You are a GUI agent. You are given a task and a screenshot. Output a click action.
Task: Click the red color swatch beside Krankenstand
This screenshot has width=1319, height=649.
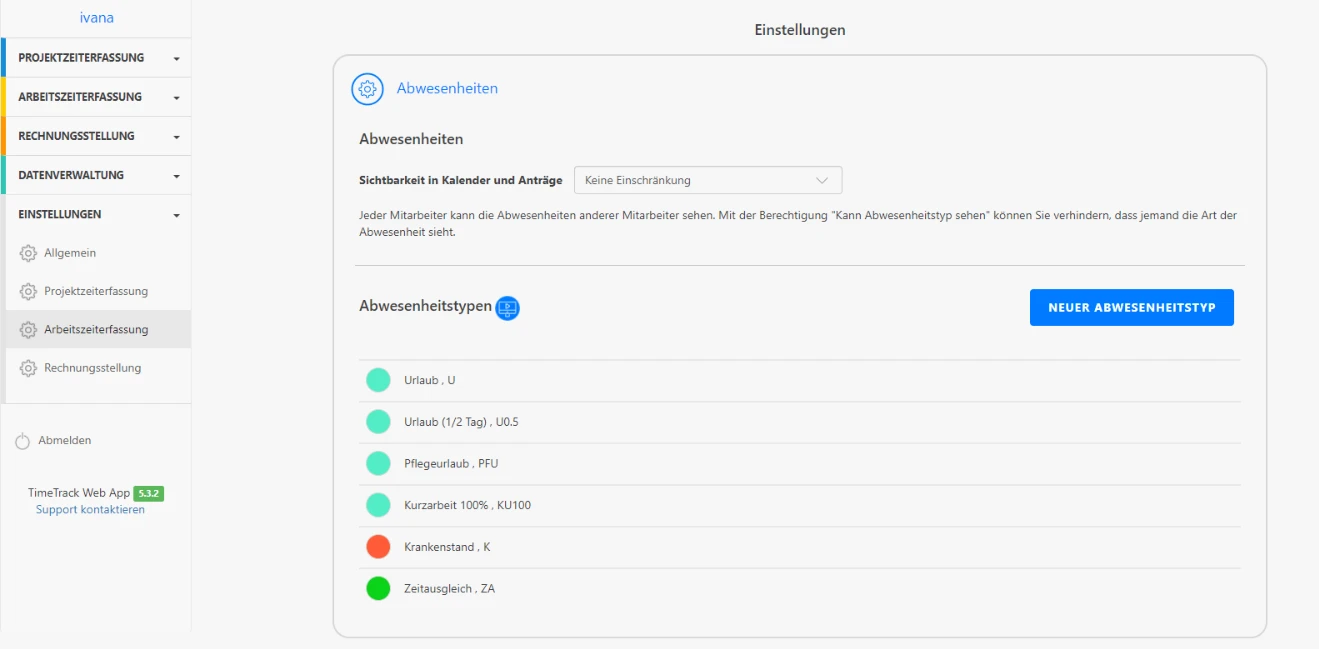click(x=378, y=546)
